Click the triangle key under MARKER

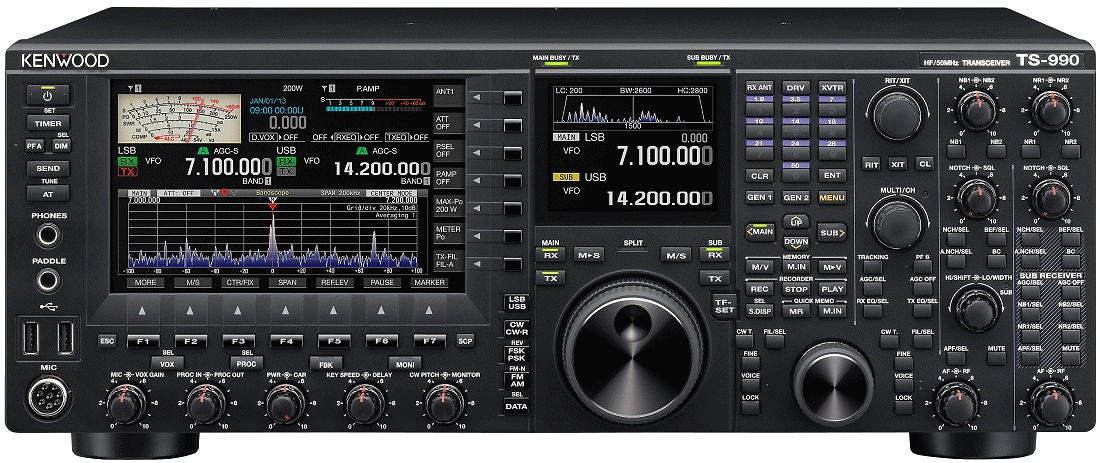(429, 309)
